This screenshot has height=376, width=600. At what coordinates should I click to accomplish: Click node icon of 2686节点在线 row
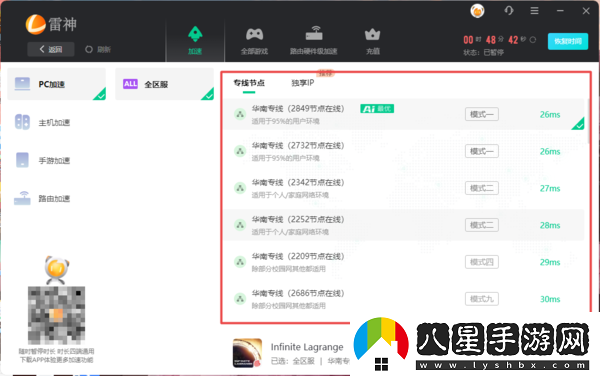point(240,299)
